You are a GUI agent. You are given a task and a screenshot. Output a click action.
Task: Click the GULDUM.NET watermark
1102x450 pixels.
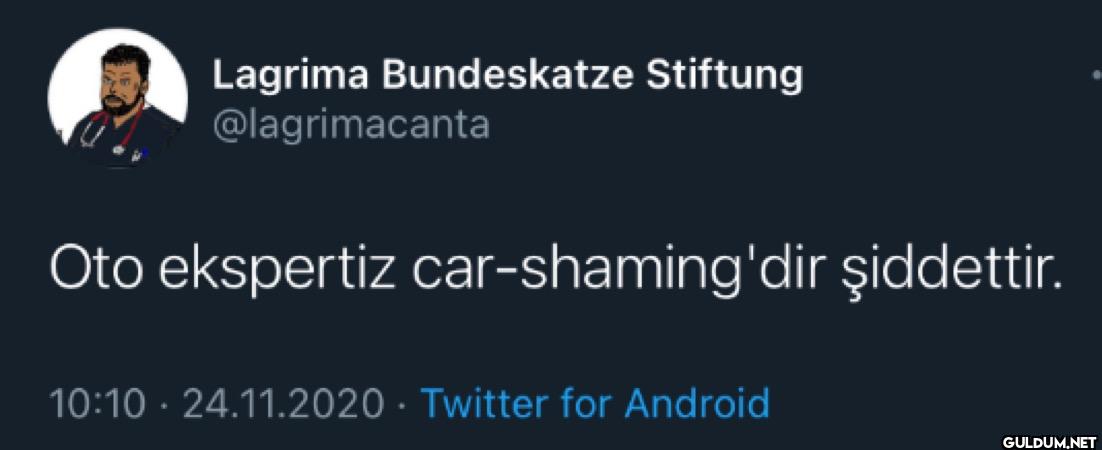1050,439
